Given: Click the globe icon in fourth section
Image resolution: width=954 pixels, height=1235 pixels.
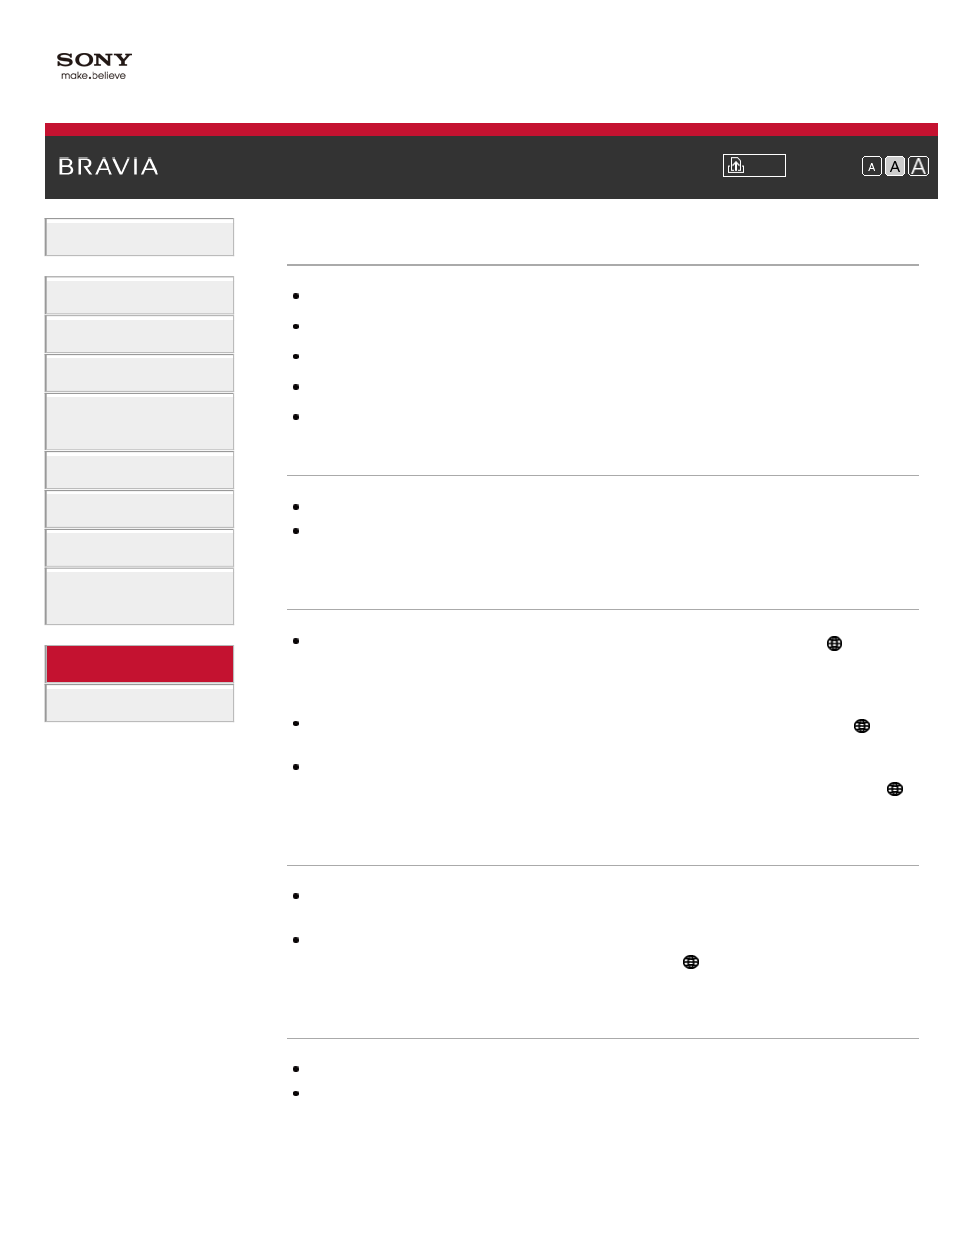Looking at the screenshot, I should pyautogui.click(x=690, y=962).
